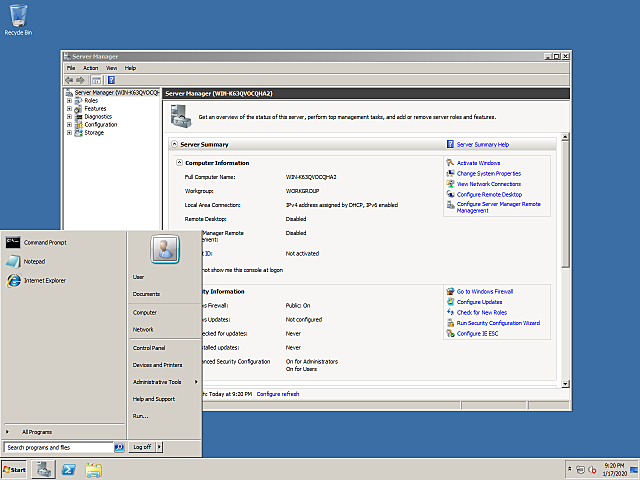Expand the Storage tree node
The width and height of the screenshot is (640, 480).
point(69,133)
